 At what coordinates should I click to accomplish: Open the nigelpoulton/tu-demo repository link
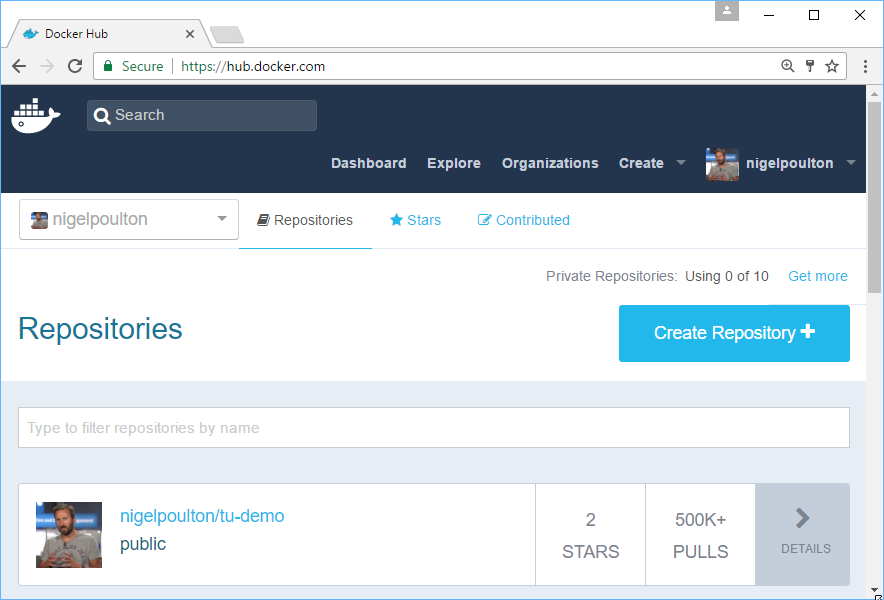pos(202,516)
